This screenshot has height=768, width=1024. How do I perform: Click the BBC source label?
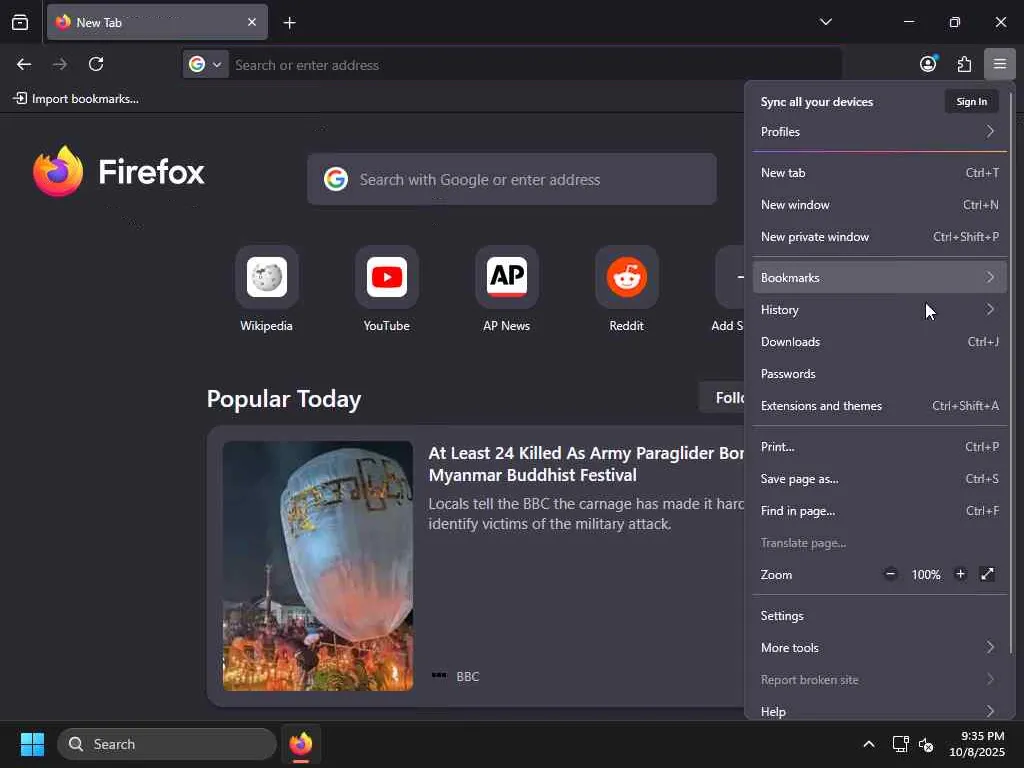tap(468, 677)
